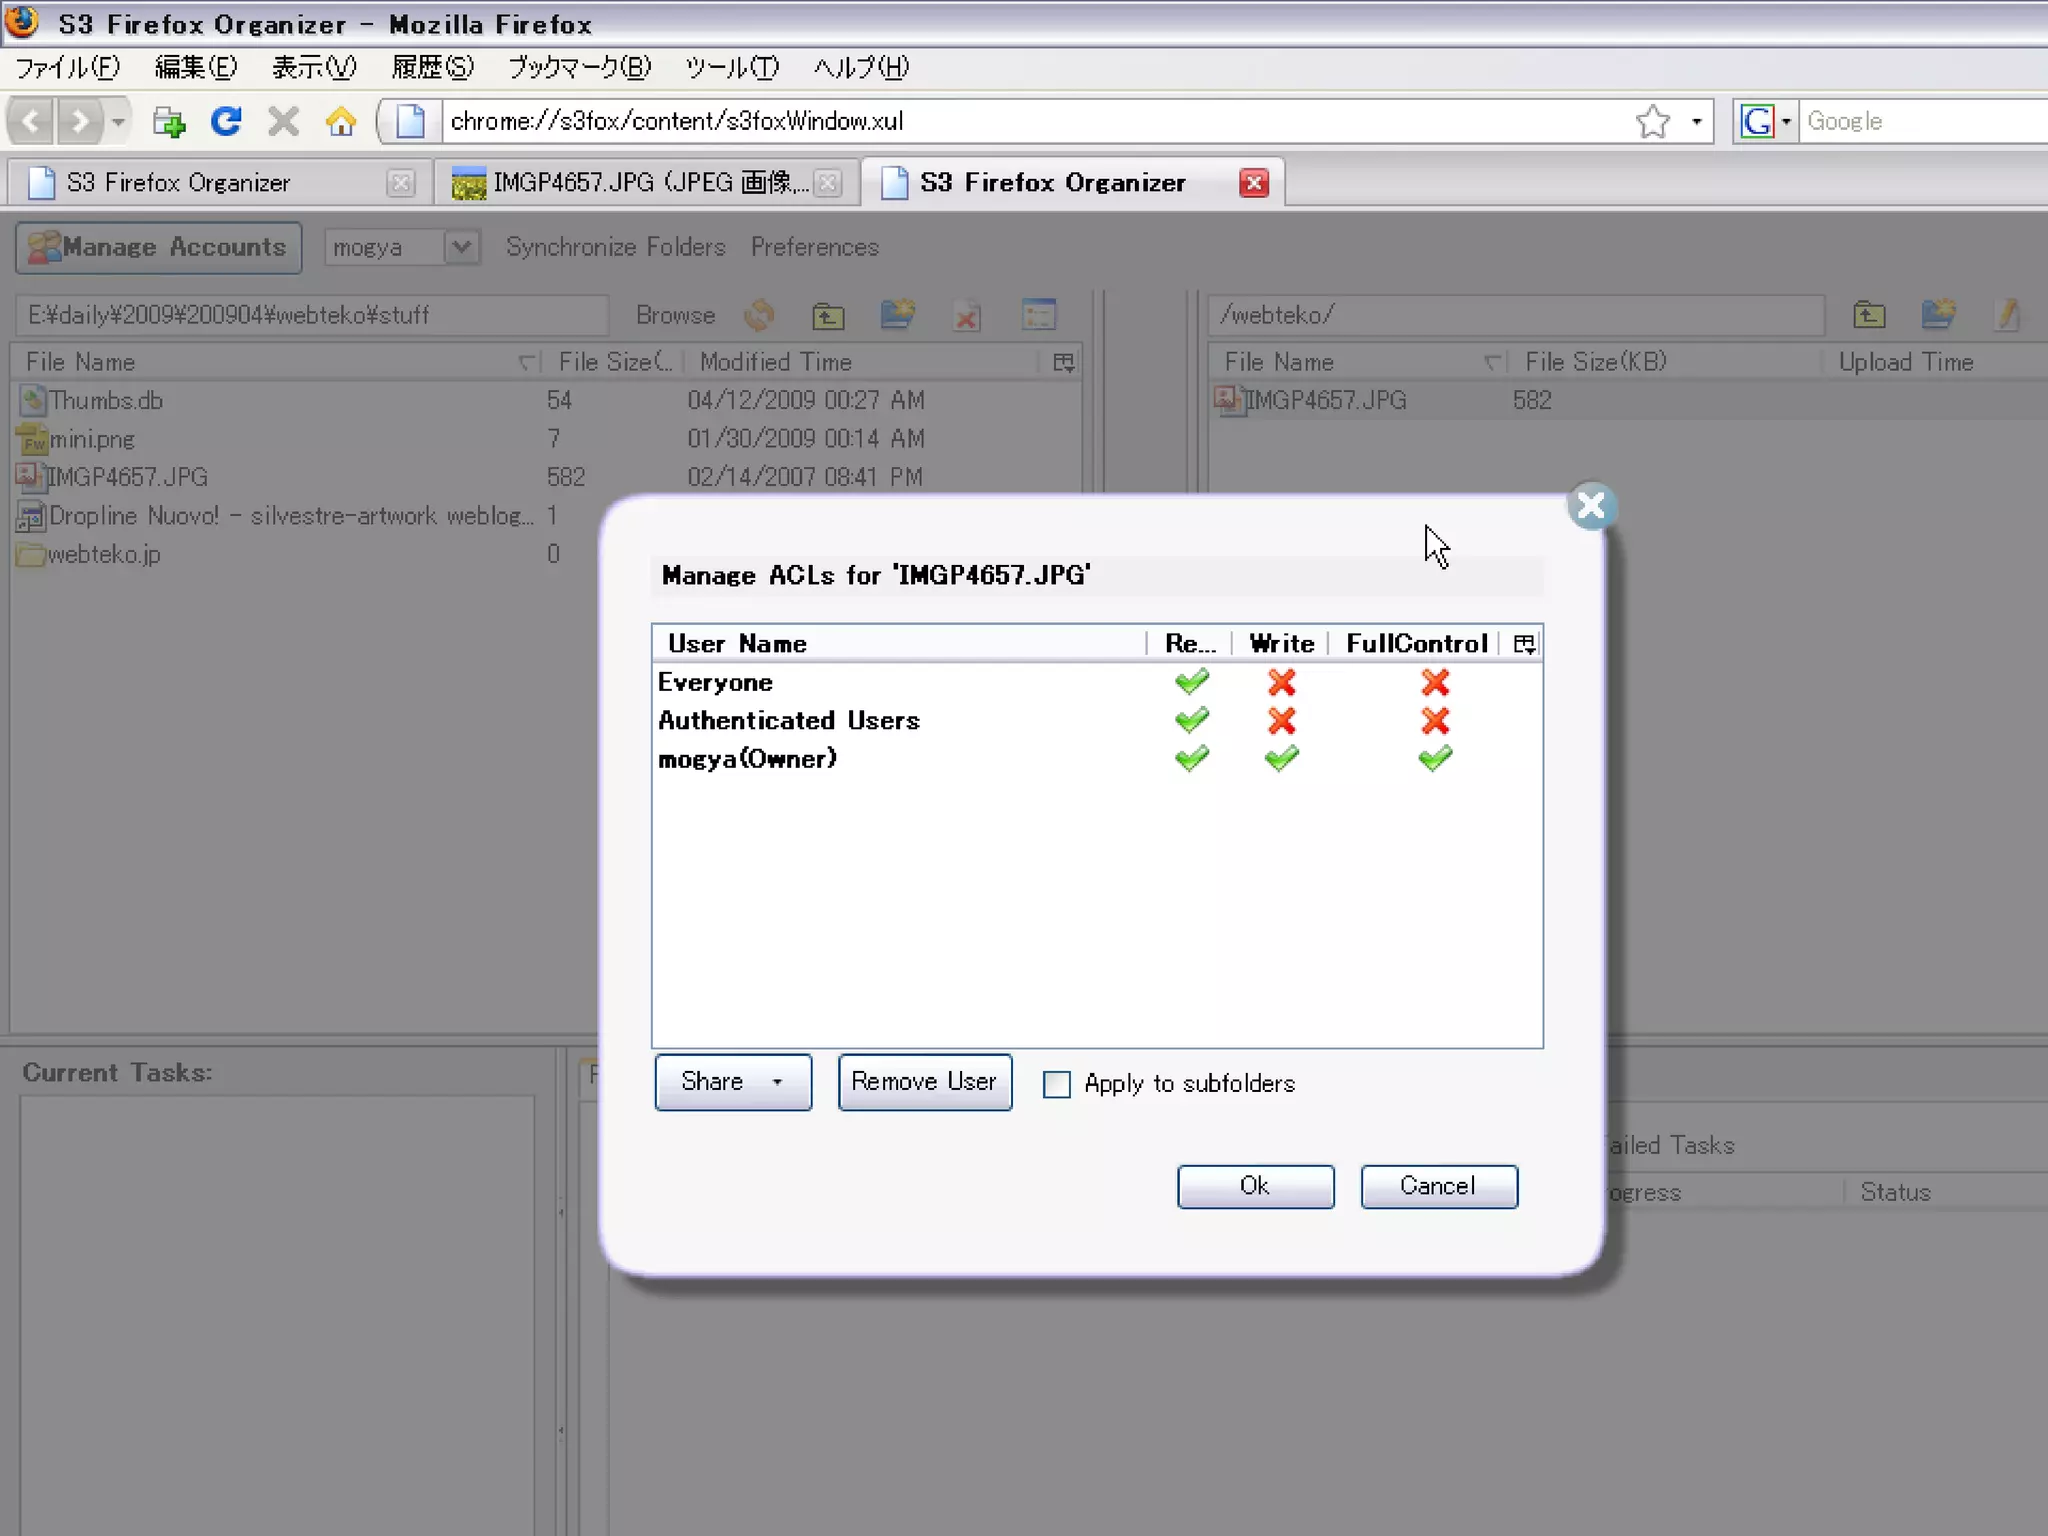The width and height of the screenshot is (2048, 1536).
Task: Select Thumbs.db in local file list
Action: click(546, 401)
